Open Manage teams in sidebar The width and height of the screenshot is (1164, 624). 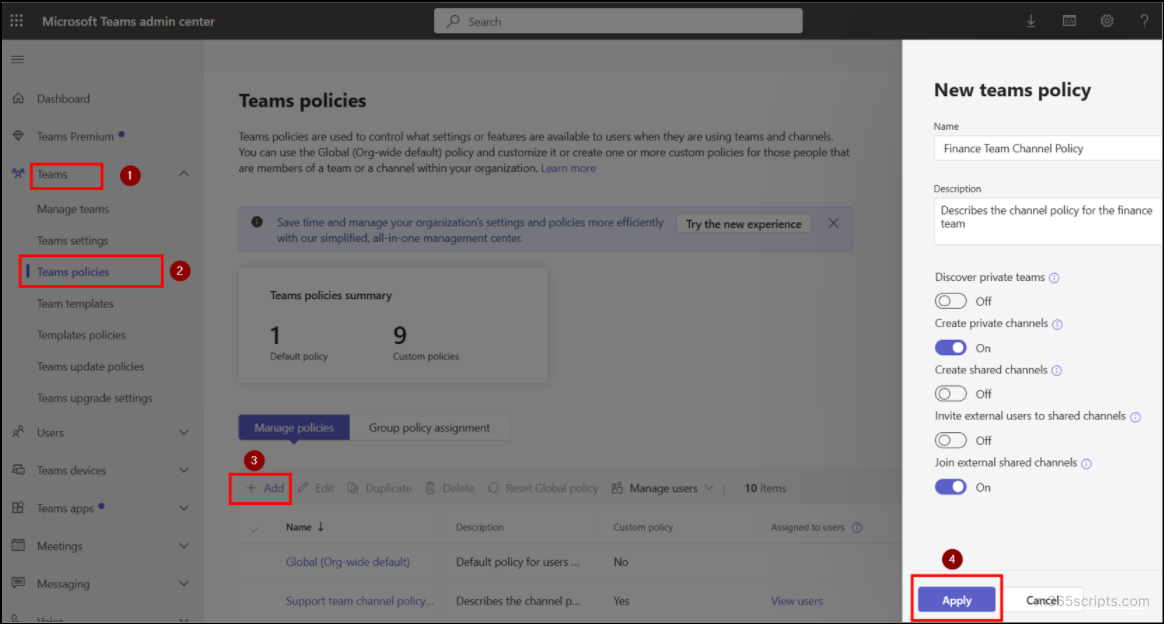73,209
